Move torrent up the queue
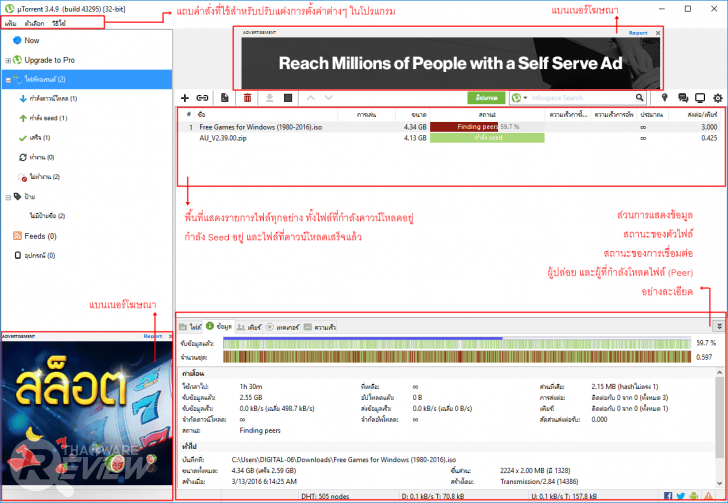 point(311,98)
